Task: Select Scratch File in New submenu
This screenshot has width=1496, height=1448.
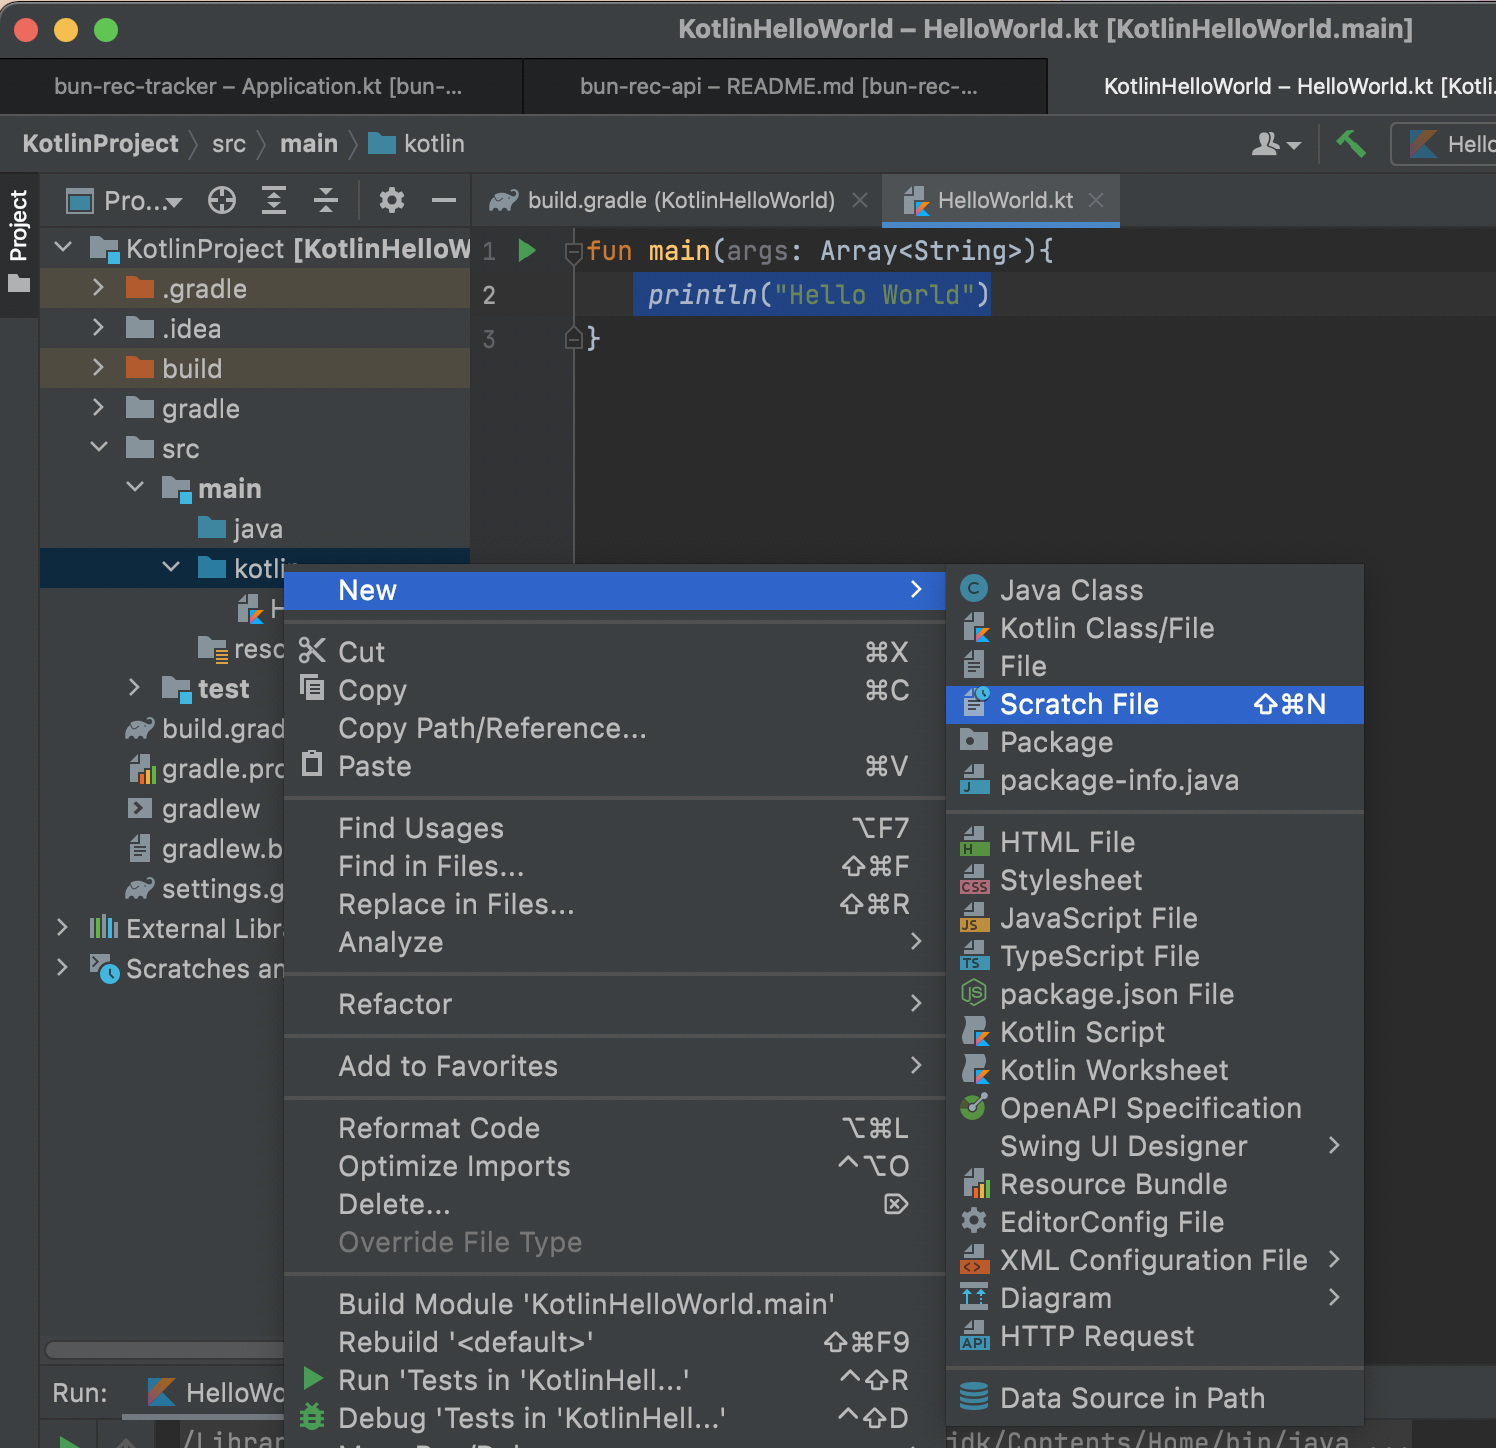Action: (1154, 704)
